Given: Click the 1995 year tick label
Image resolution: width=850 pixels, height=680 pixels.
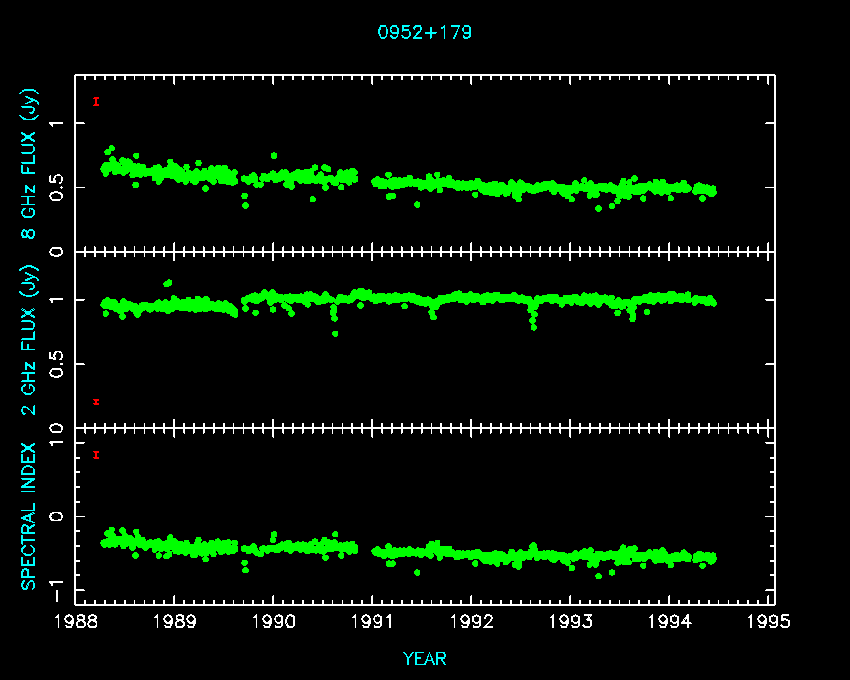Looking at the screenshot, I should [769, 622].
